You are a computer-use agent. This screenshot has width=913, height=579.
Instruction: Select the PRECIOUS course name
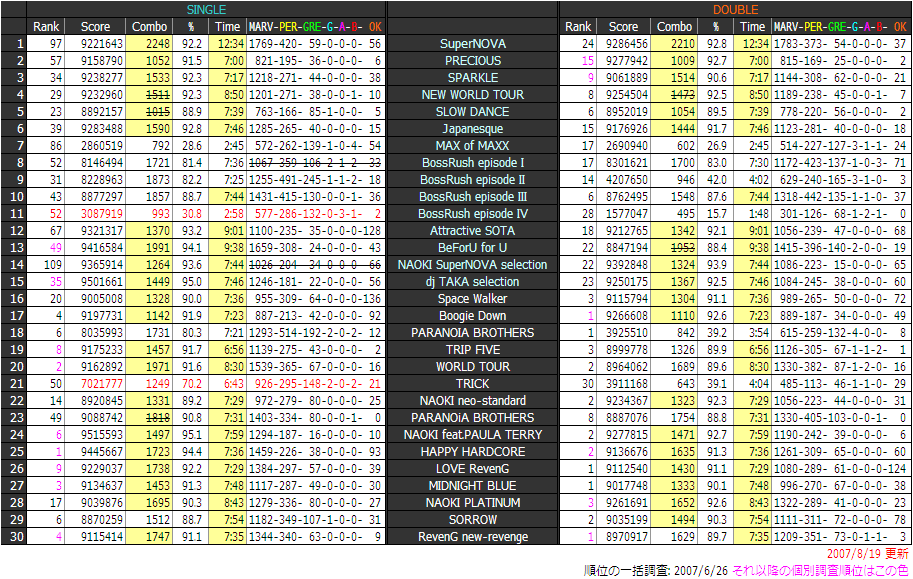point(472,61)
